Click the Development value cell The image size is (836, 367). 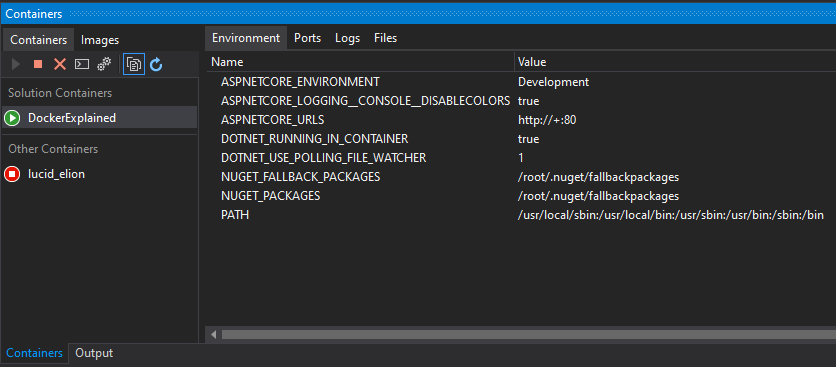553,82
